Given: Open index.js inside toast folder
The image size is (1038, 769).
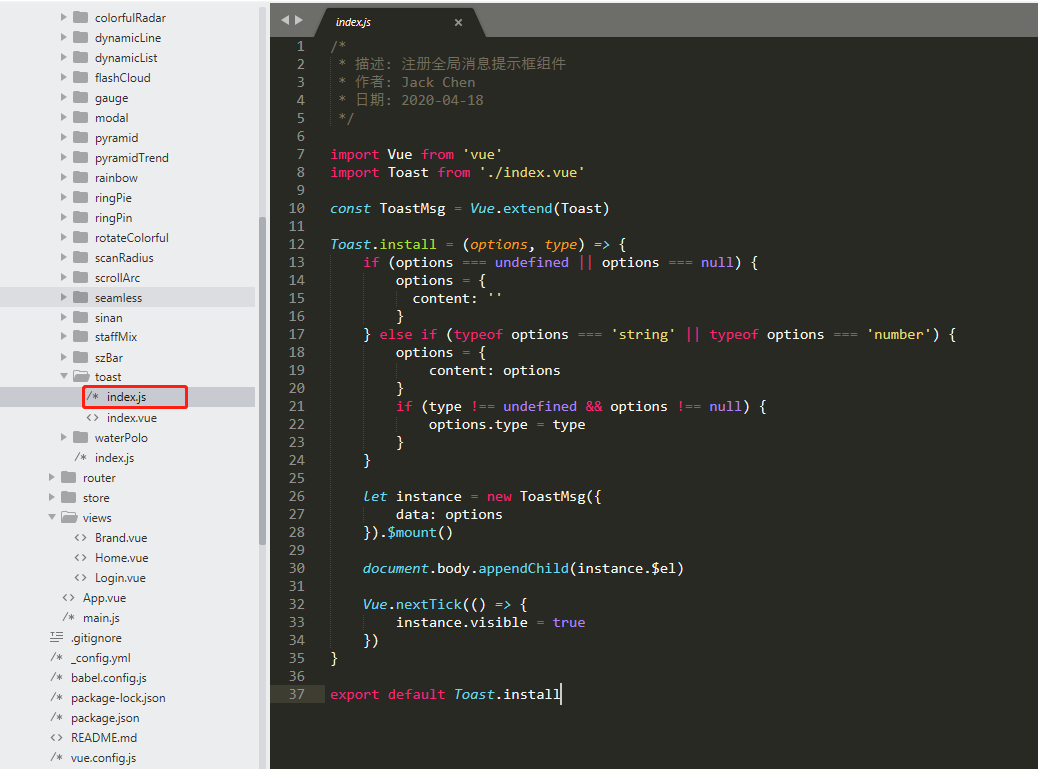Looking at the screenshot, I should 126,397.
